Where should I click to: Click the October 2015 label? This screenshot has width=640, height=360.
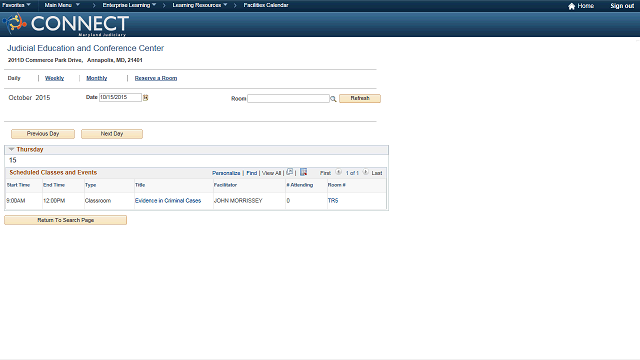(x=29, y=98)
